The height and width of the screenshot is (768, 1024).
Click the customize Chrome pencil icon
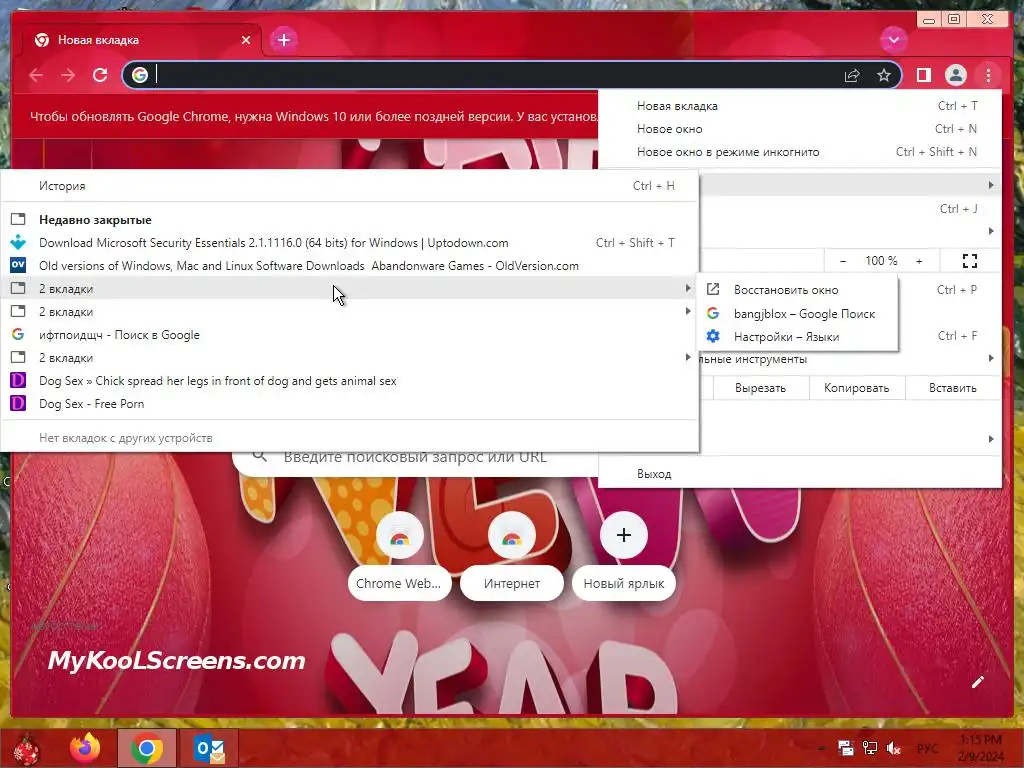978,682
